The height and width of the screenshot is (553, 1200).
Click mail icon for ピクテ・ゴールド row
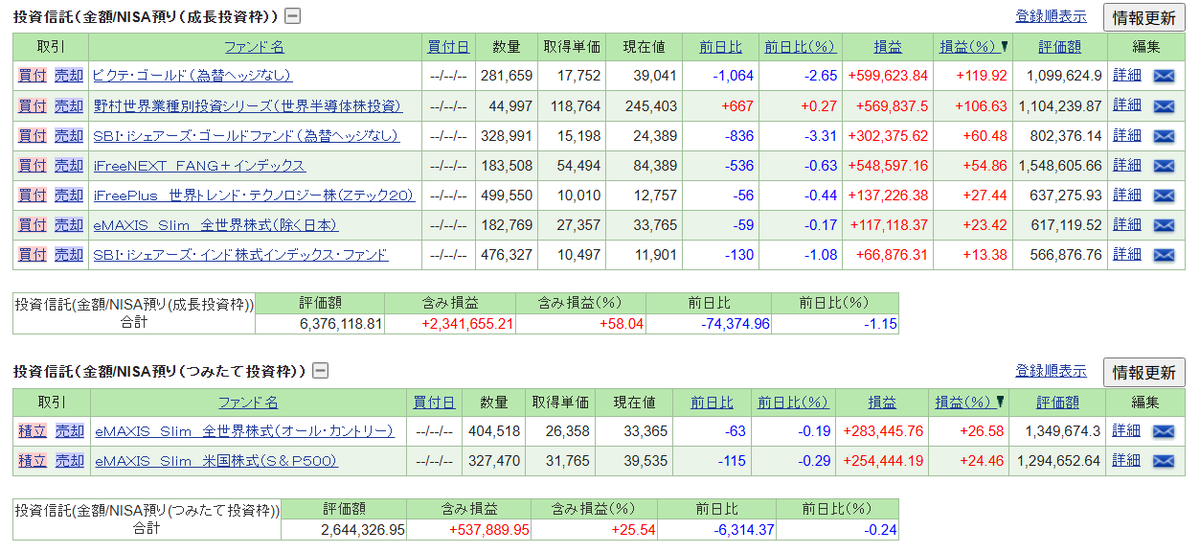pos(1163,76)
